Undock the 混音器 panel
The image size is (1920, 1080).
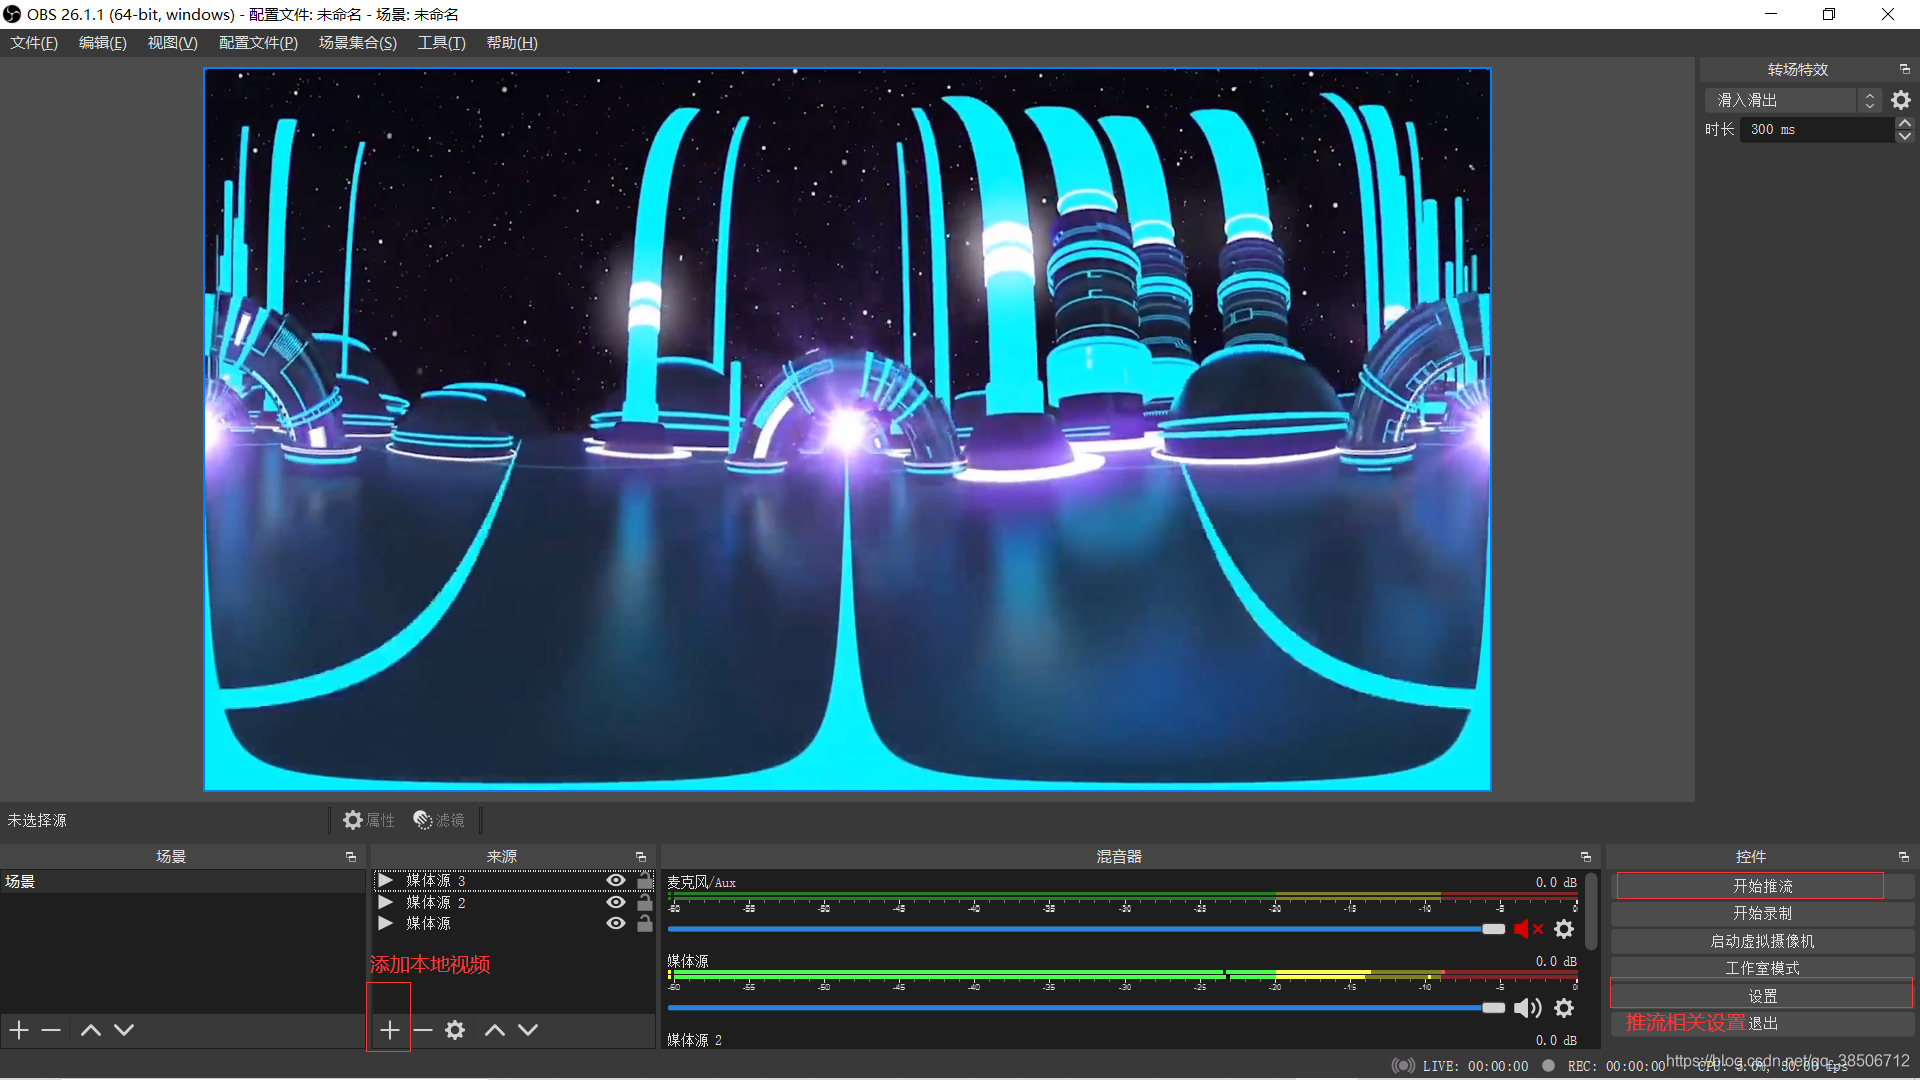coord(1585,857)
